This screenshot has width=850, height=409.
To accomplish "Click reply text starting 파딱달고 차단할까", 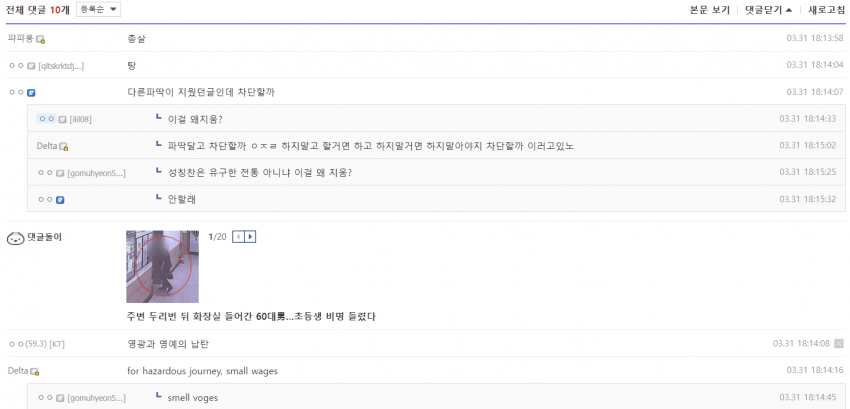I will tap(371, 146).
